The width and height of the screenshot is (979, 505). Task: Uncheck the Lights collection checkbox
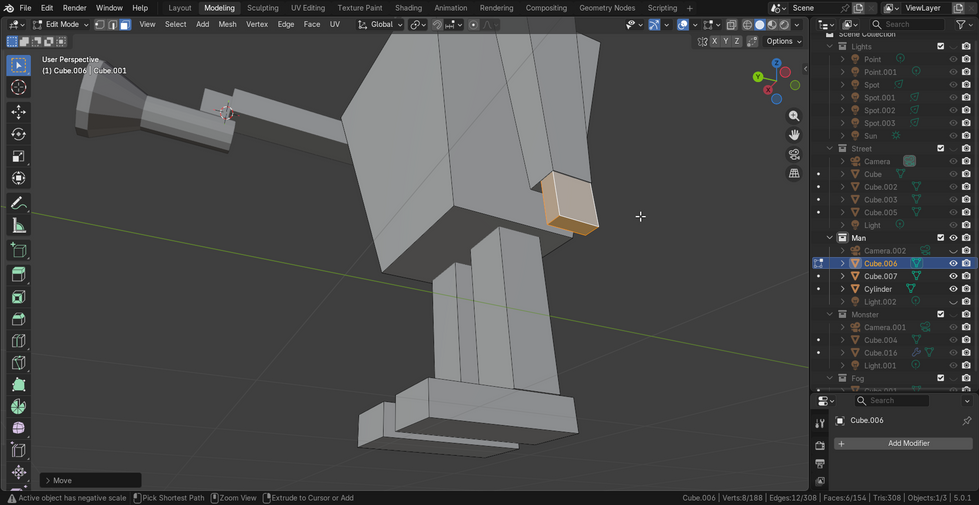(940, 46)
